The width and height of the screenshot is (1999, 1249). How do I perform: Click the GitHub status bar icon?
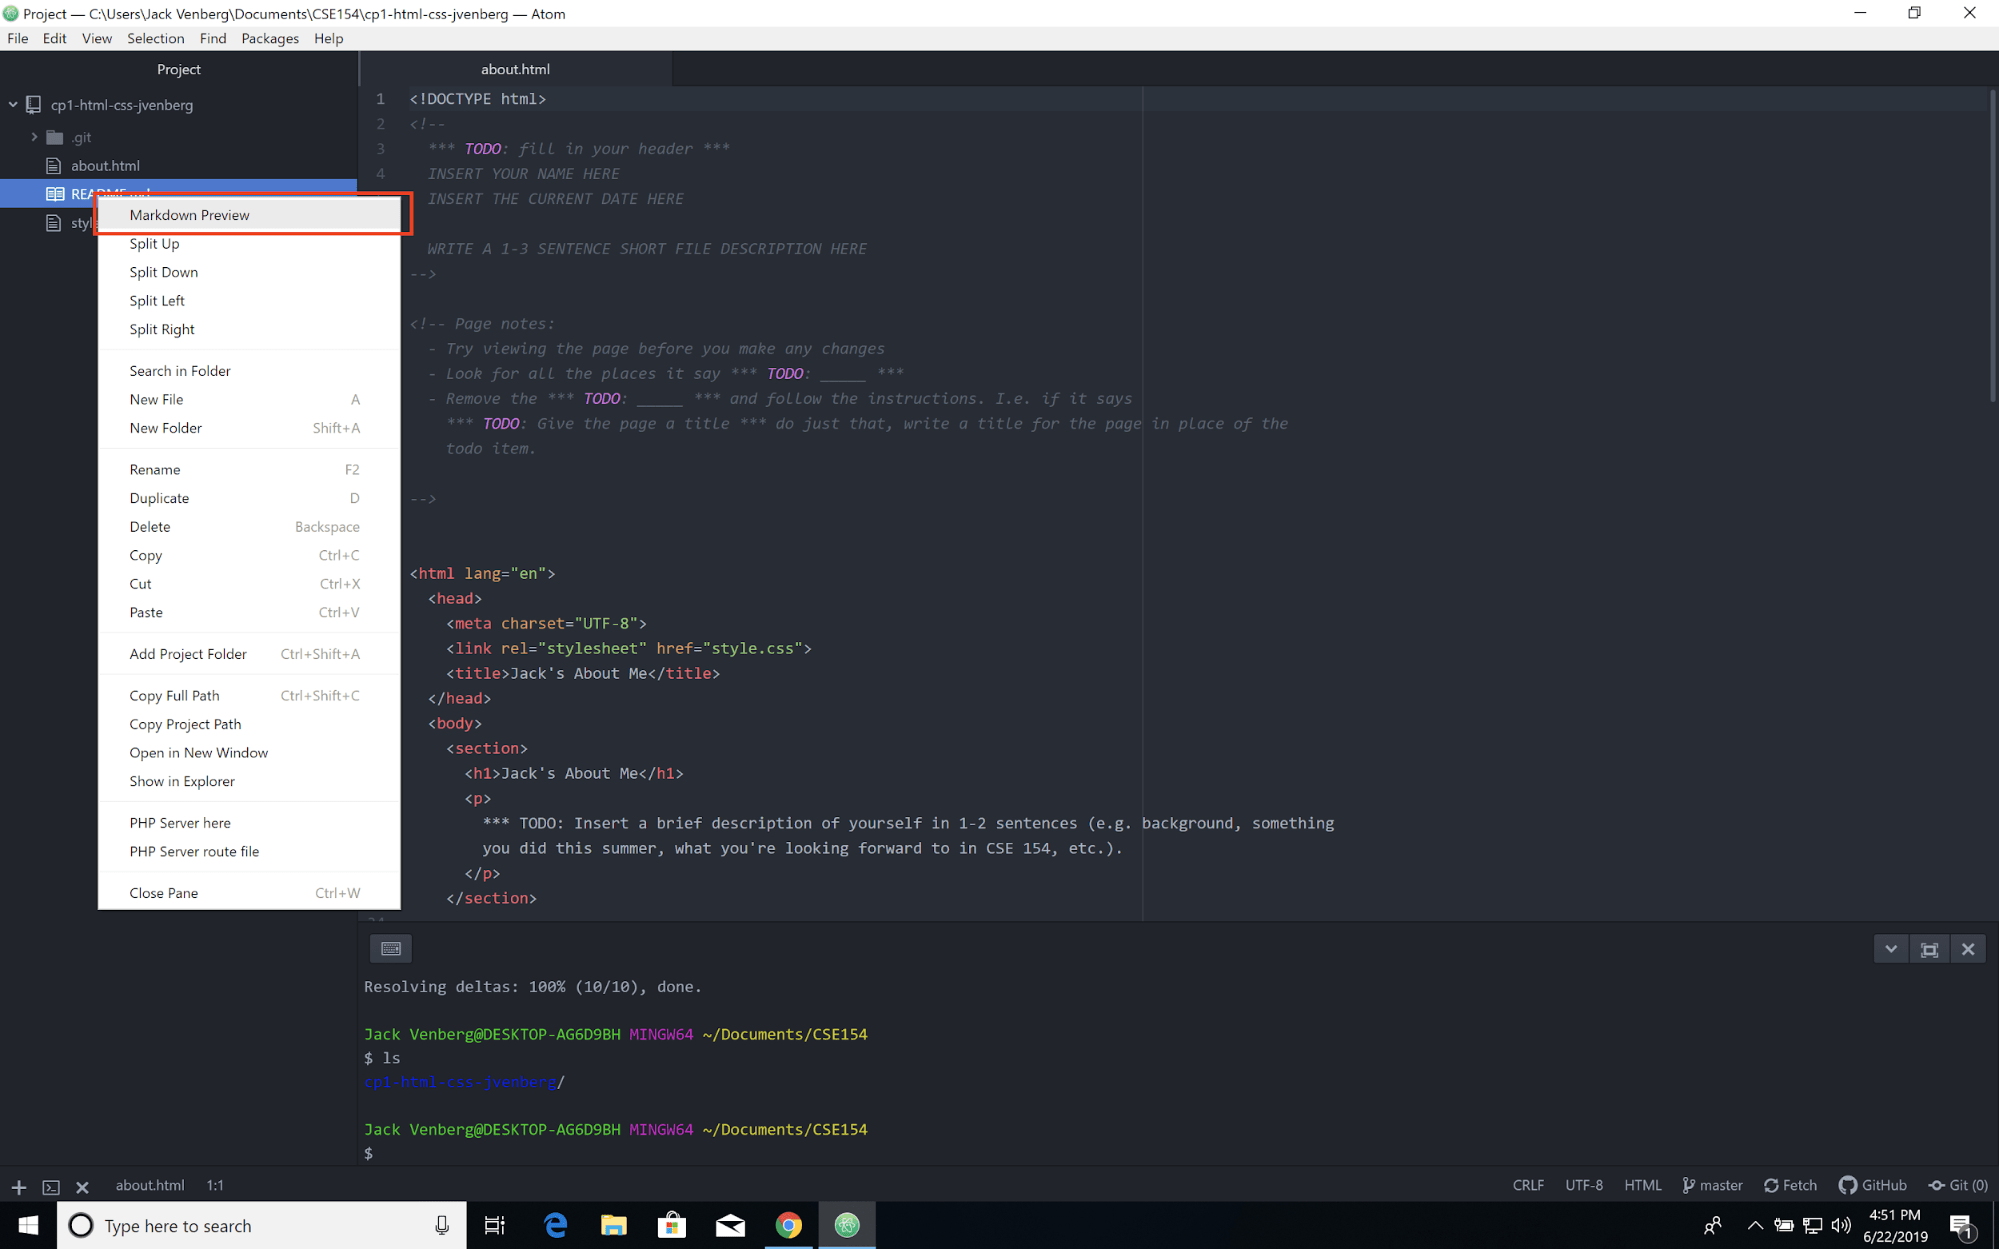(1872, 1185)
